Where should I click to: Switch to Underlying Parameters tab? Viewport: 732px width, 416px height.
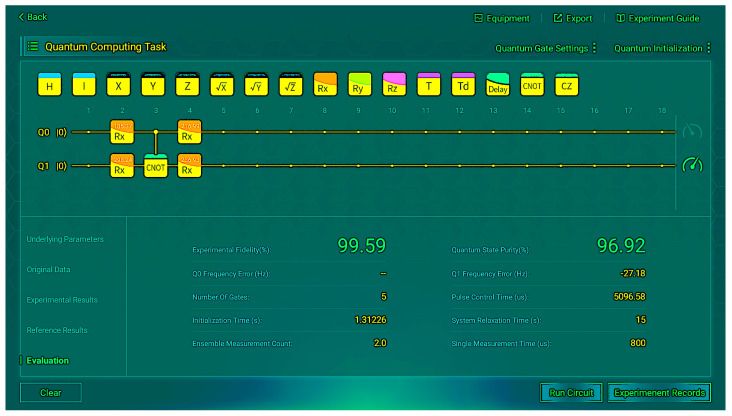coord(65,239)
